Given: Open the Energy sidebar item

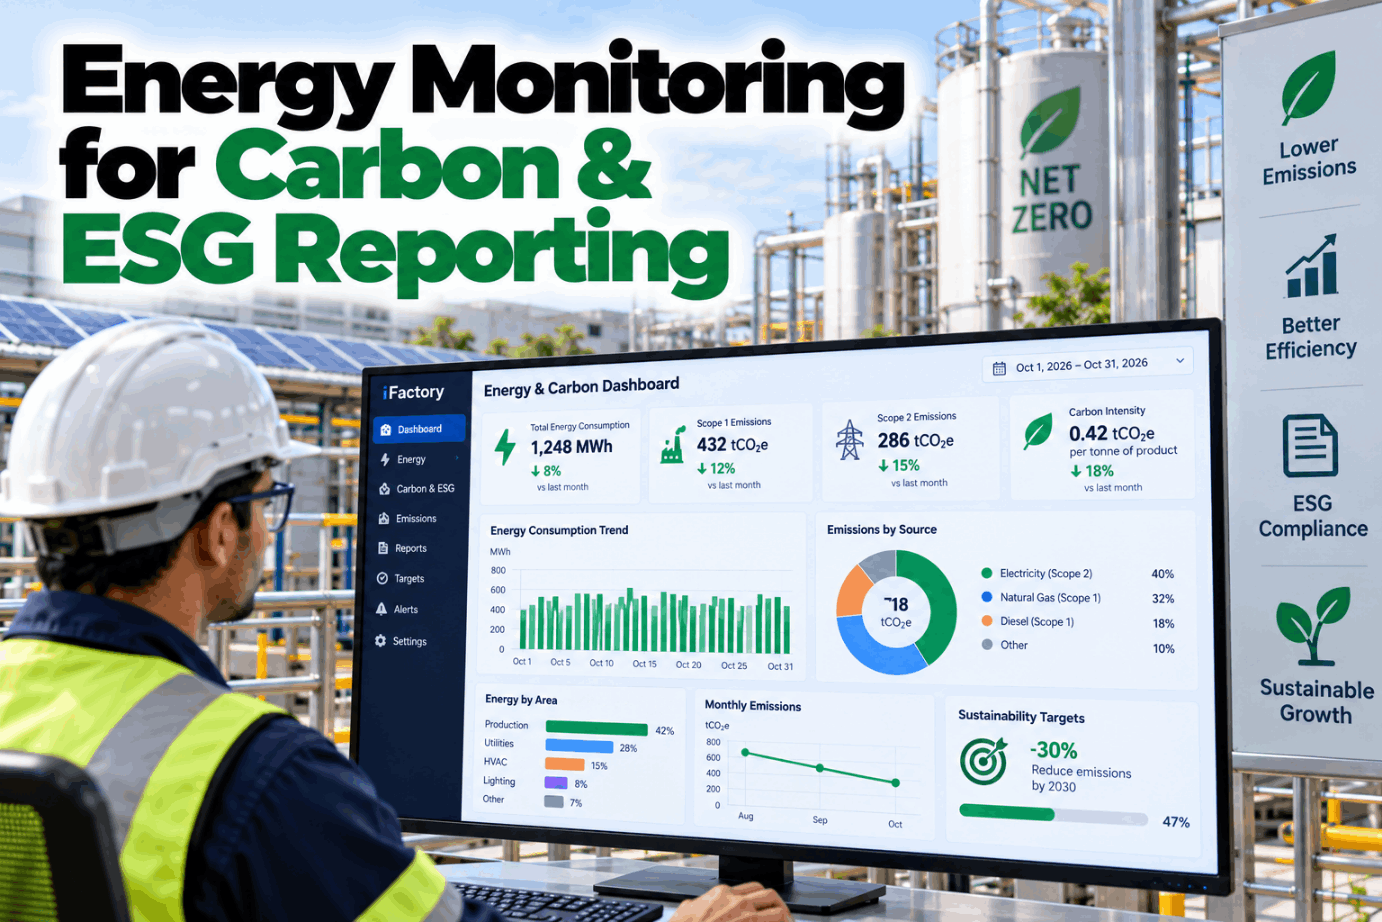Looking at the screenshot, I should [x=411, y=460].
